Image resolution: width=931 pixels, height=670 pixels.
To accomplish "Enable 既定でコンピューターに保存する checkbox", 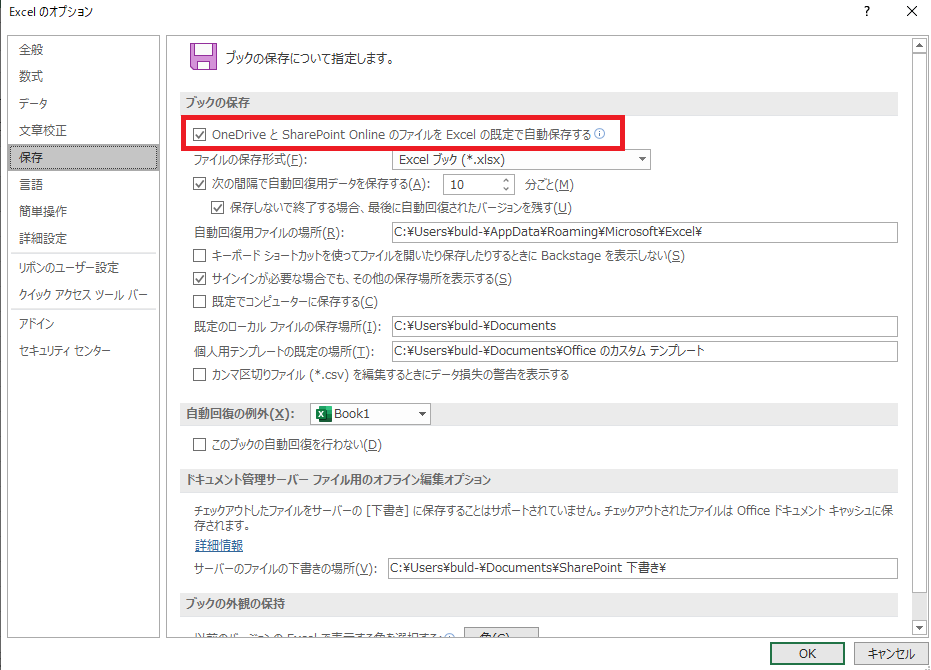I will point(200,302).
